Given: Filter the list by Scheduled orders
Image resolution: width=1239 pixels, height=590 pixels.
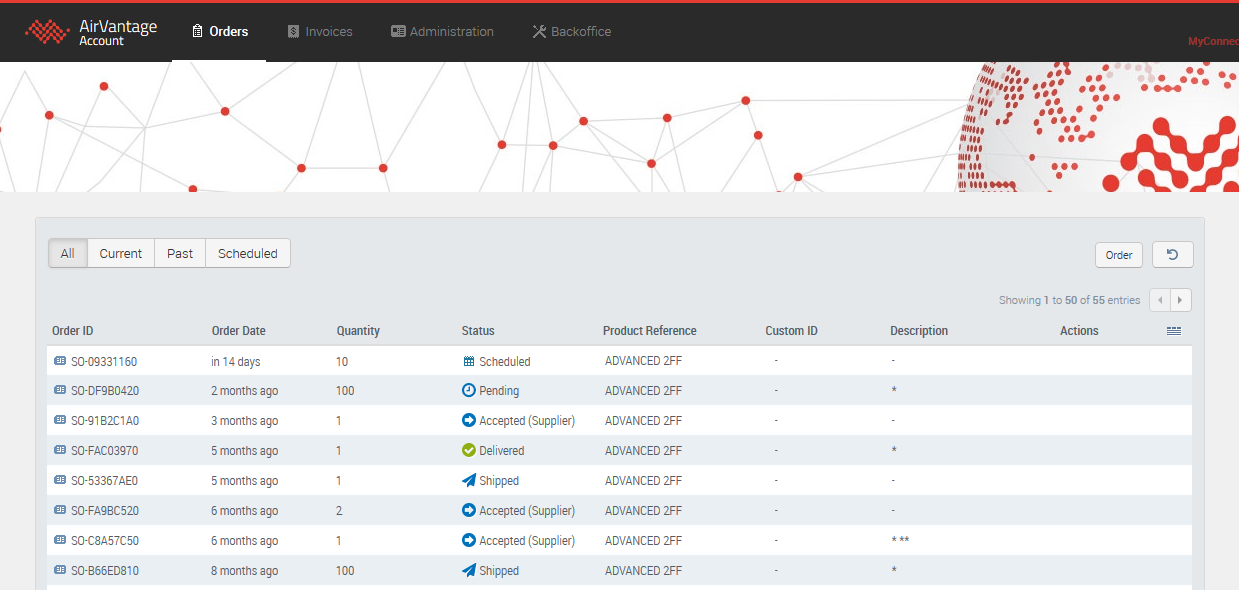Looking at the screenshot, I should tap(248, 253).
